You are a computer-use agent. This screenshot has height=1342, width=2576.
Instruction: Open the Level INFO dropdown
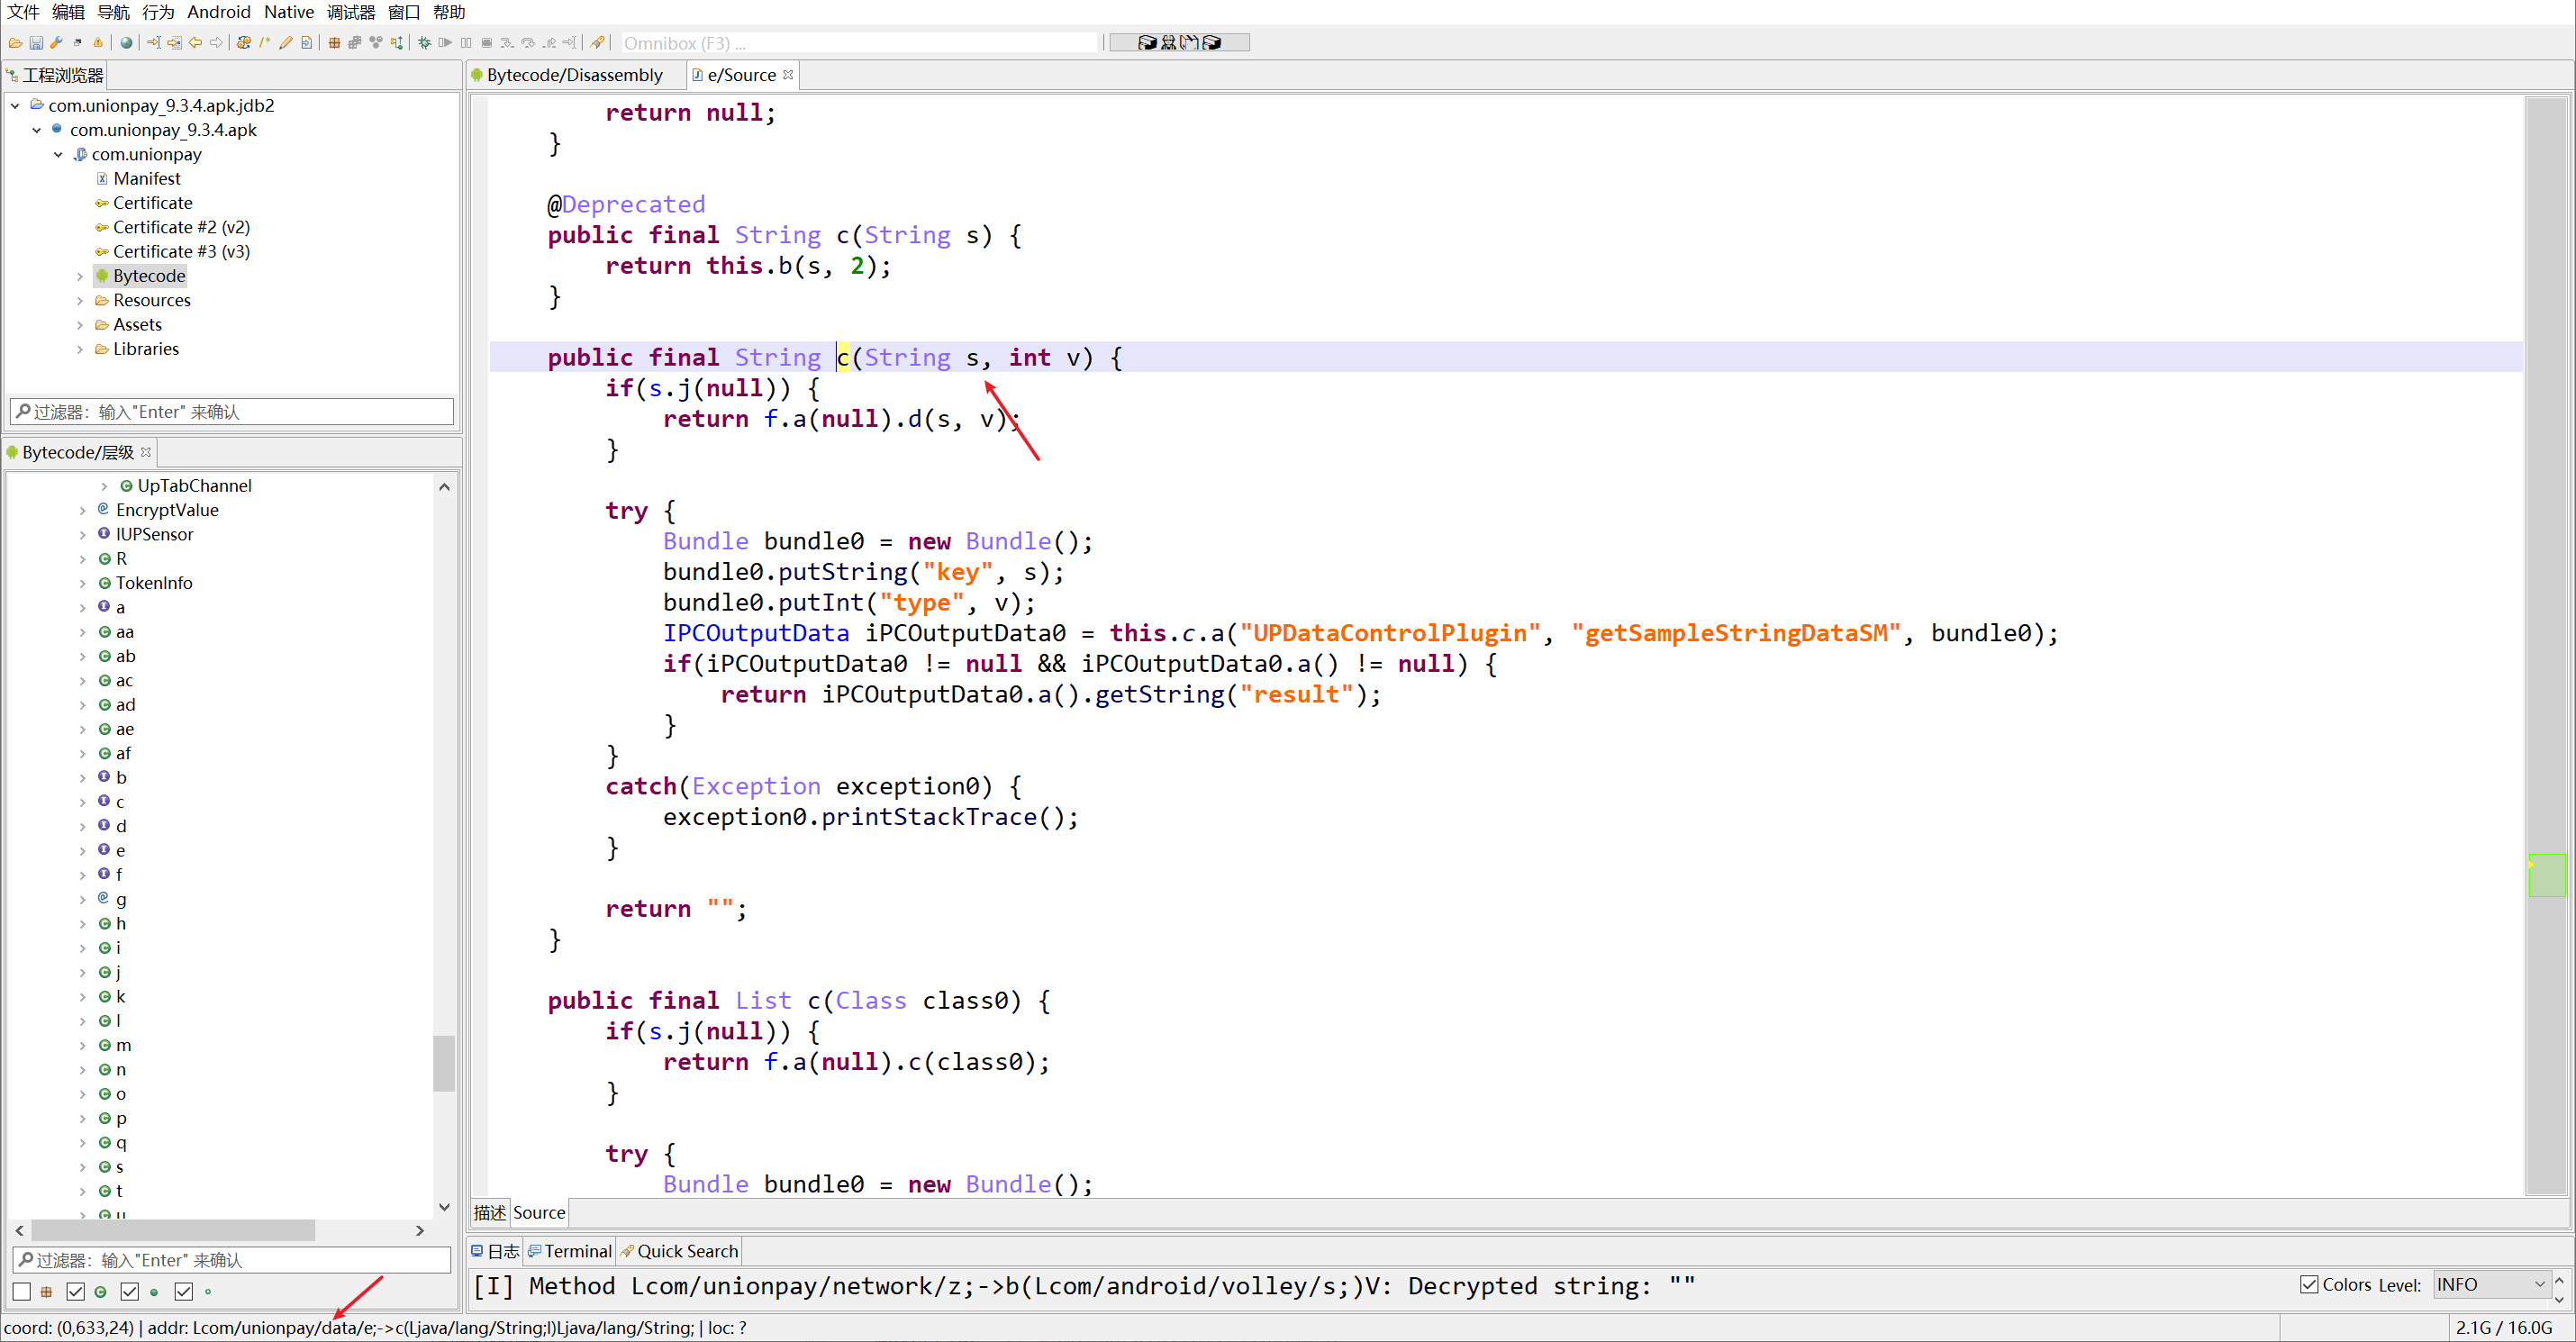coord(2490,1284)
